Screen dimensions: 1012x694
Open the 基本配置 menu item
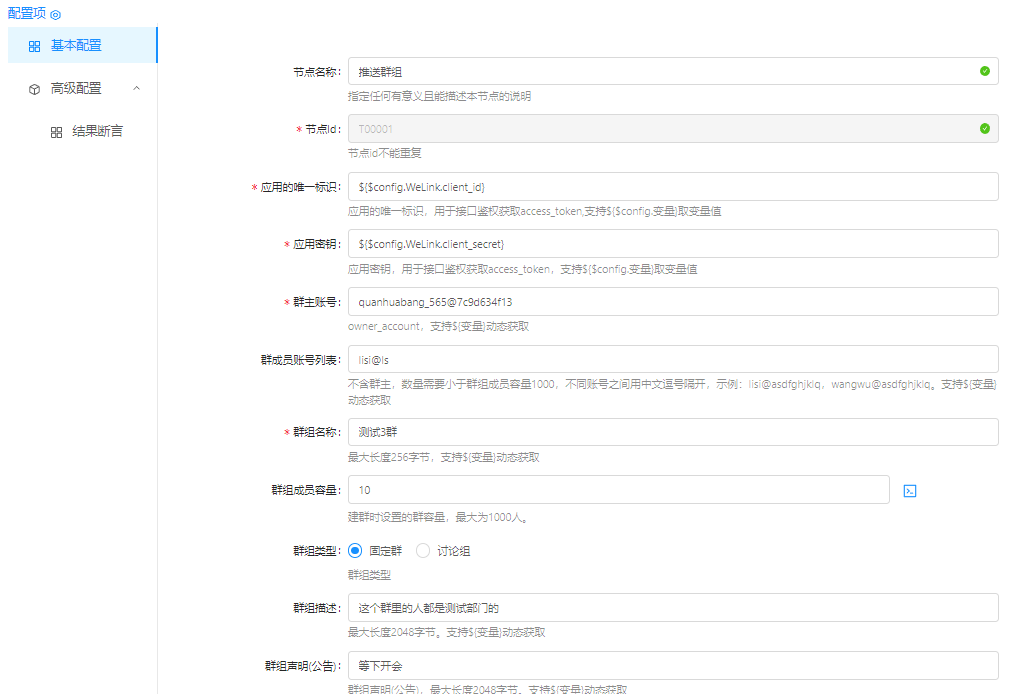point(76,46)
